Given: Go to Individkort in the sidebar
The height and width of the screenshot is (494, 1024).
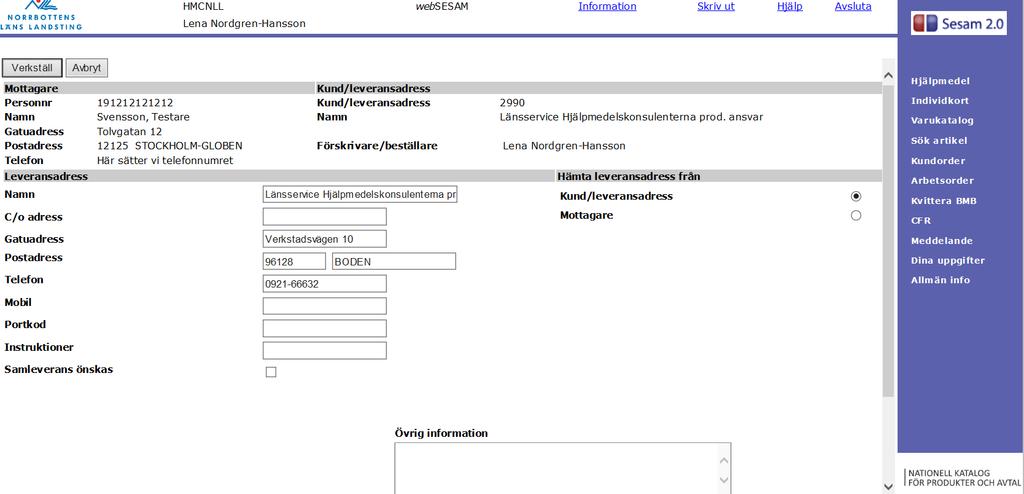Looking at the screenshot, I should click(x=940, y=101).
